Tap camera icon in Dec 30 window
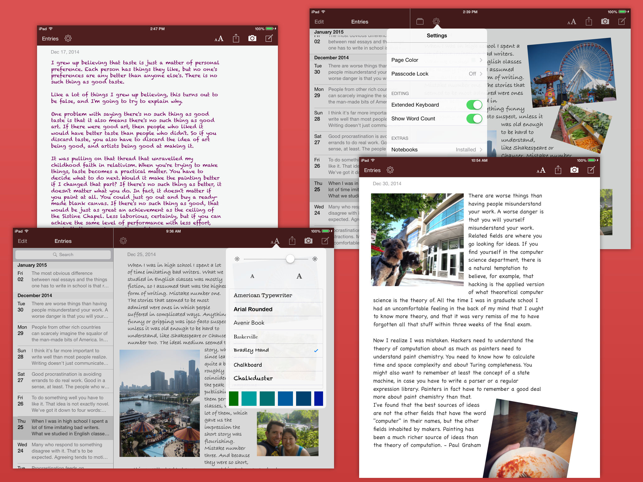This screenshot has width=643, height=482. [x=575, y=169]
